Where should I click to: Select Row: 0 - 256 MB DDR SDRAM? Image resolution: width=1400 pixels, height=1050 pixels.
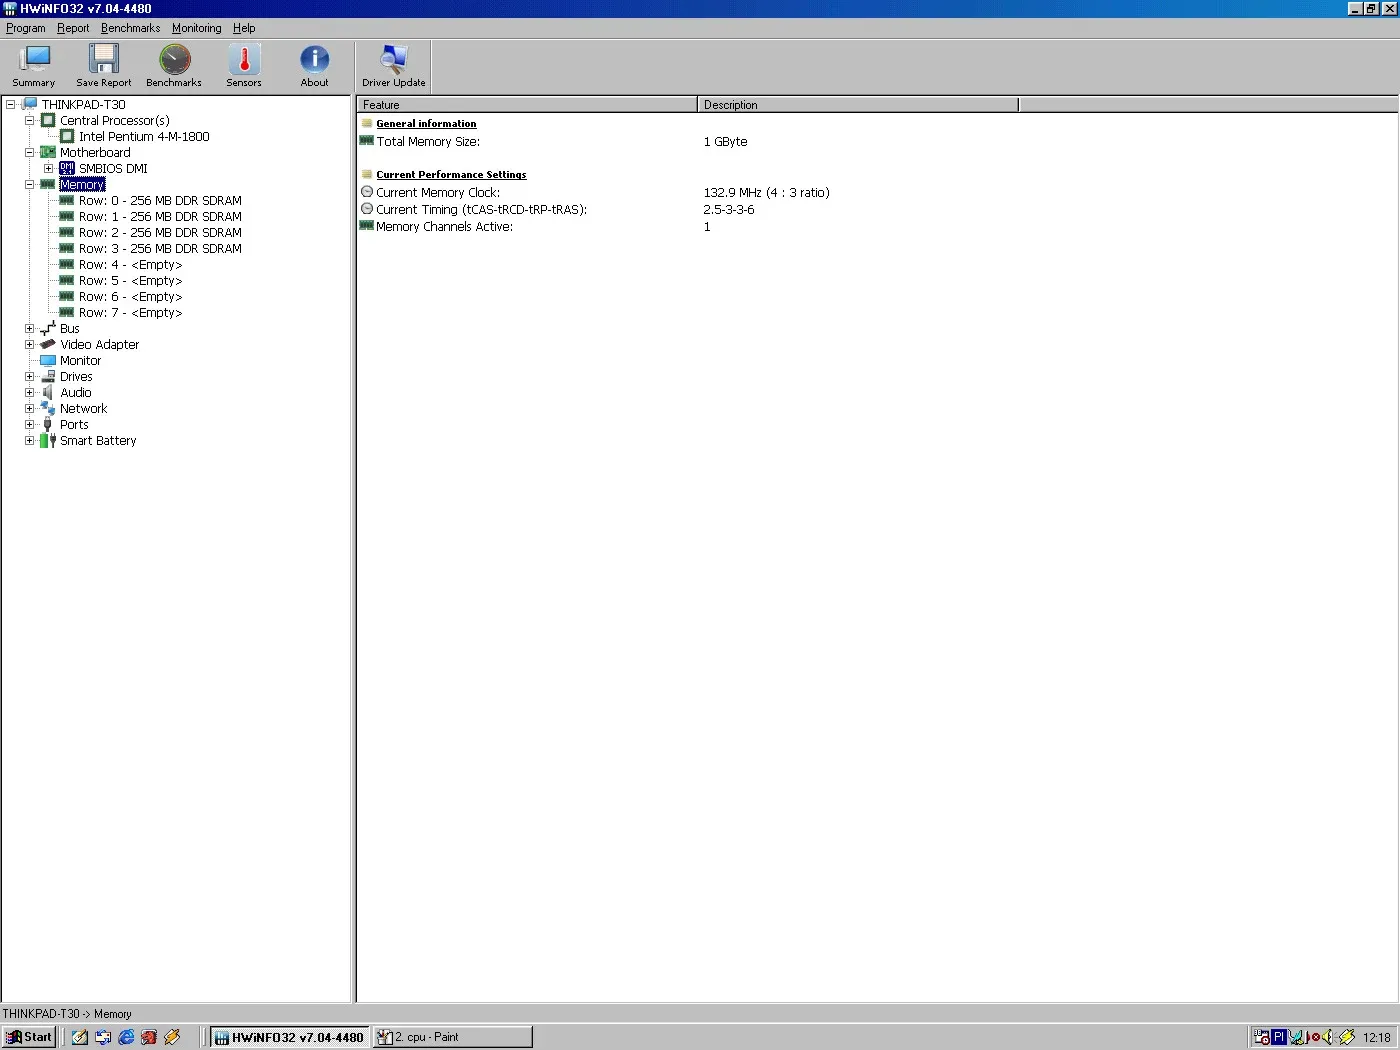[x=160, y=201]
